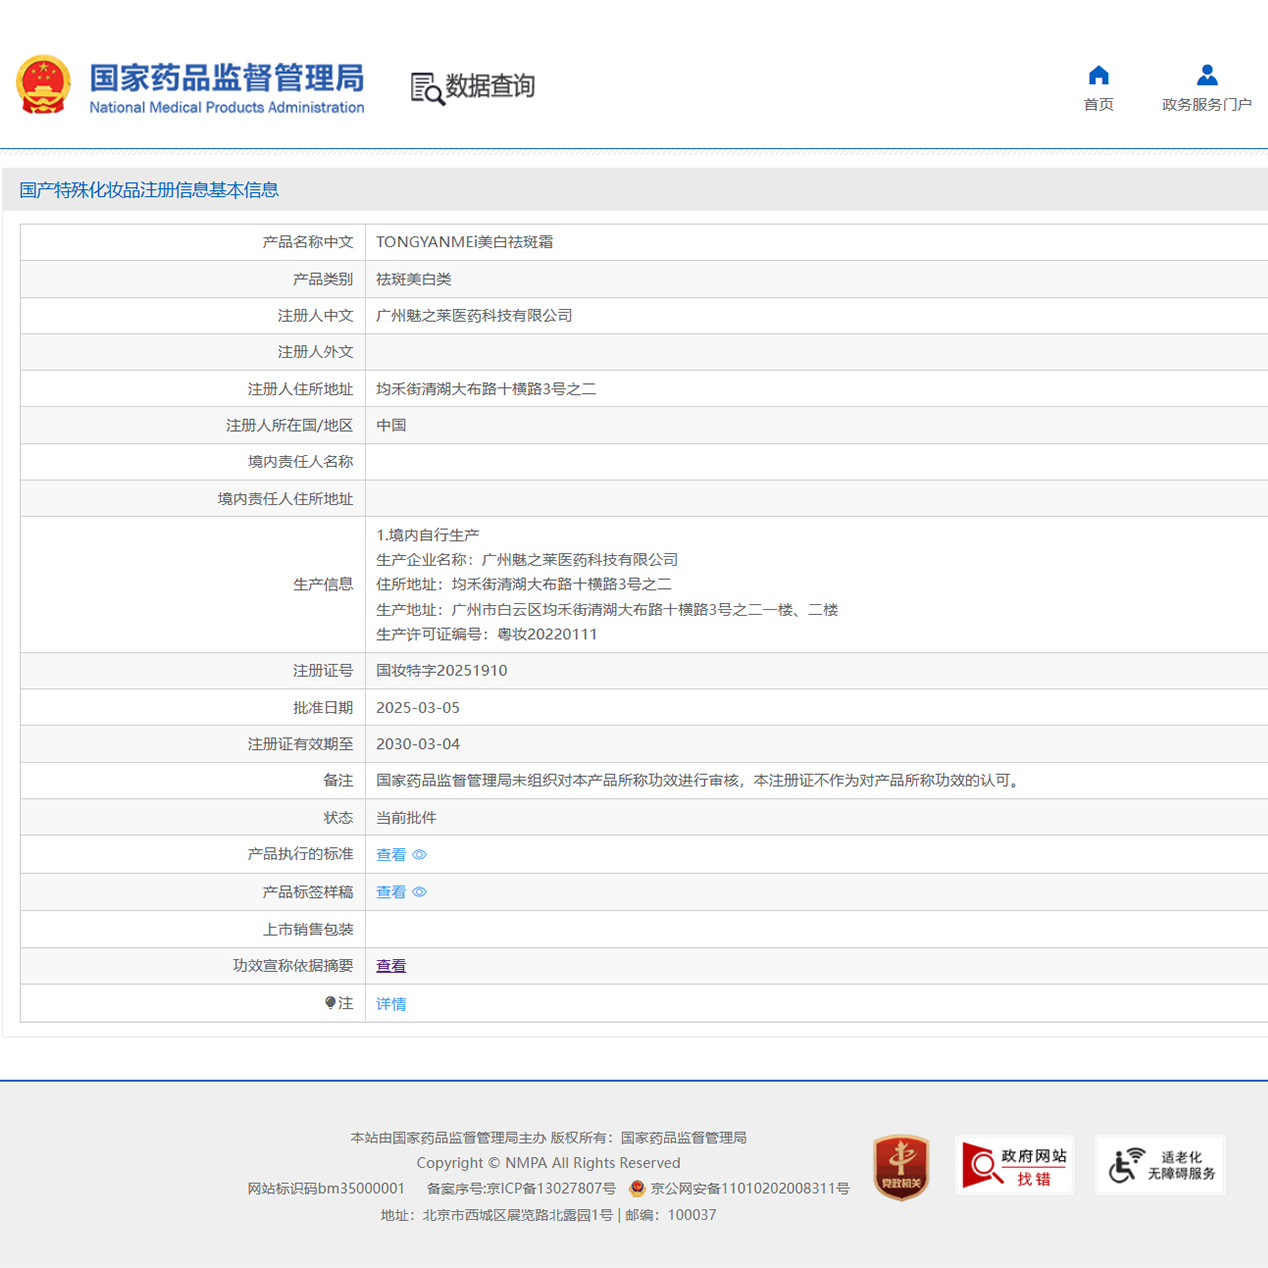Open 查看 link for 产品标签样稿
The height and width of the screenshot is (1268, 1268).
pyautogui.click(x=391, y=892)
